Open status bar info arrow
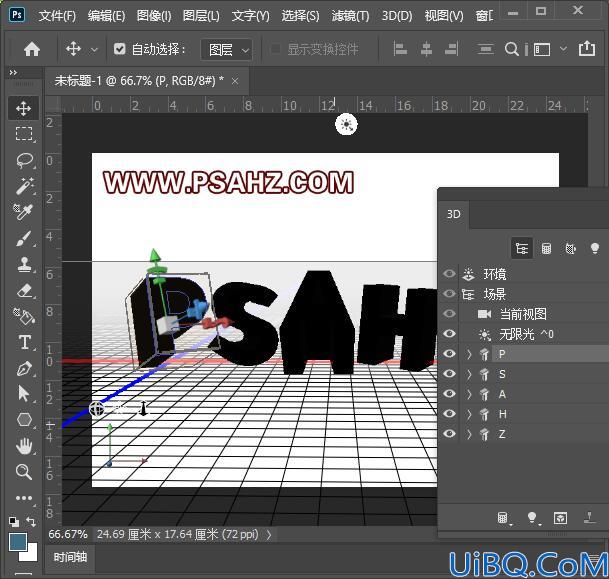 click(269, 535)
